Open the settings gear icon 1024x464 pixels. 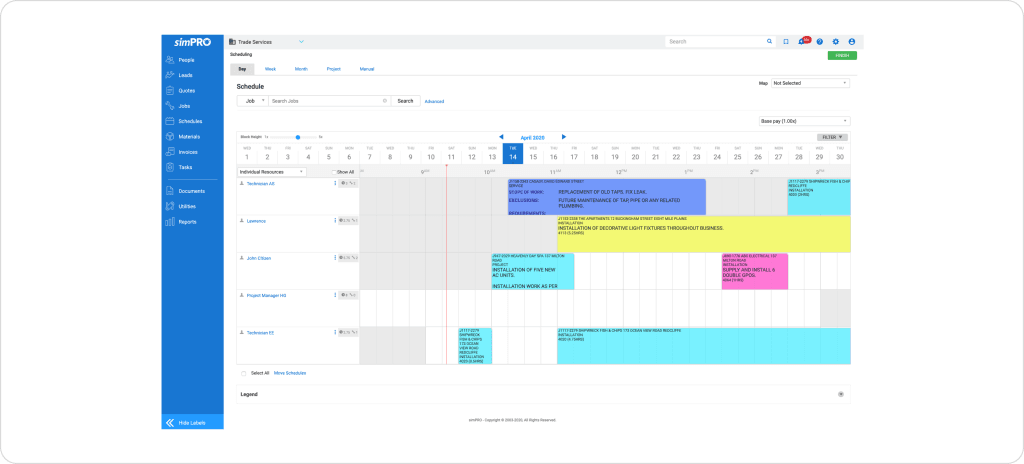(836, 41)
